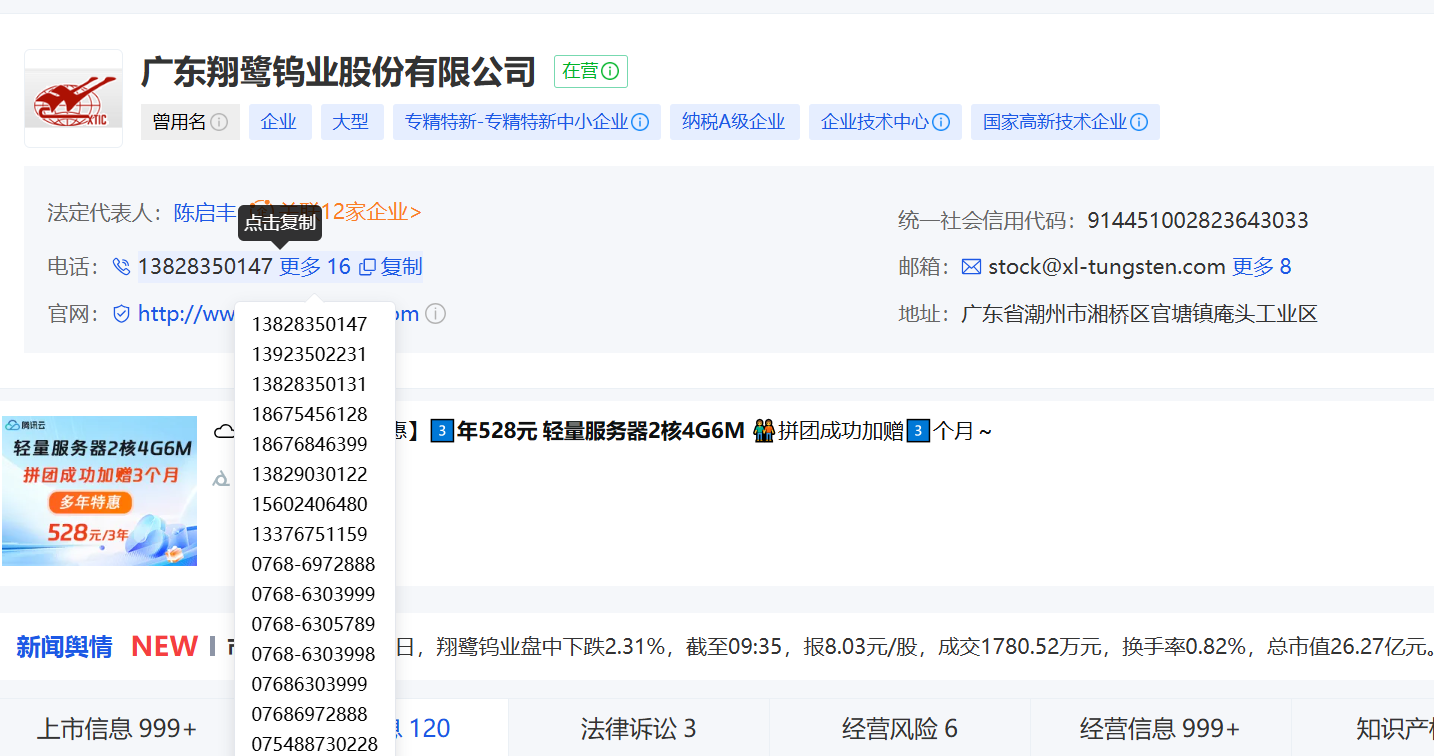Select phone 075488730228 in list
This screenshot has height=756, width=1434.
tap(315, 744)
